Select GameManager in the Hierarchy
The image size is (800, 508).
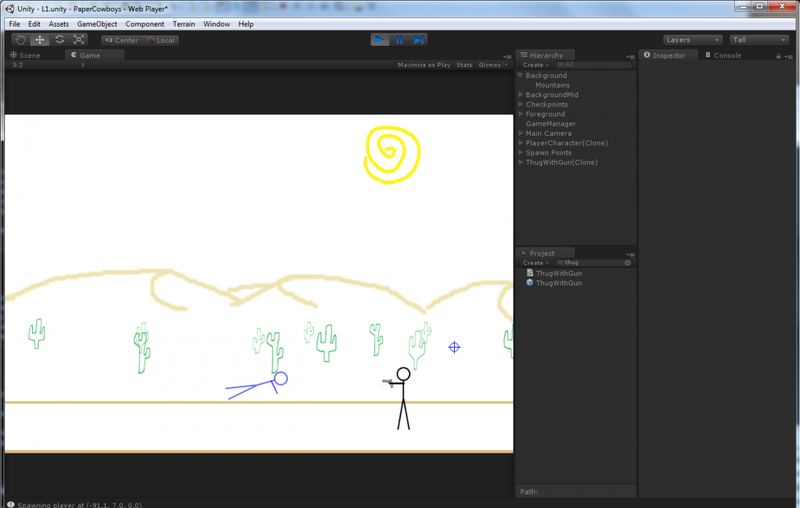551,124
